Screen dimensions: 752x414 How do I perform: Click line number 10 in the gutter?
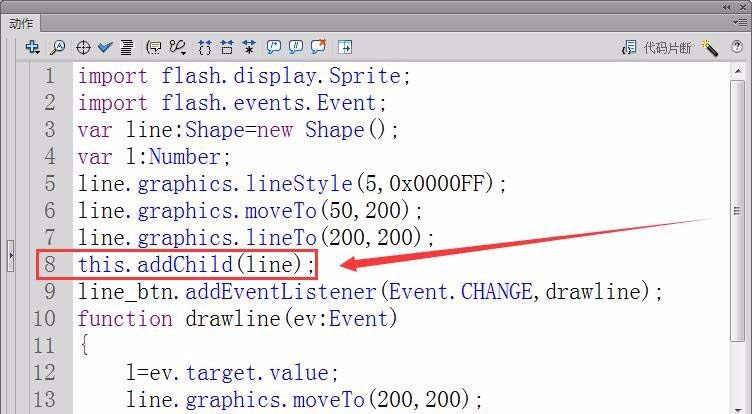45,318
